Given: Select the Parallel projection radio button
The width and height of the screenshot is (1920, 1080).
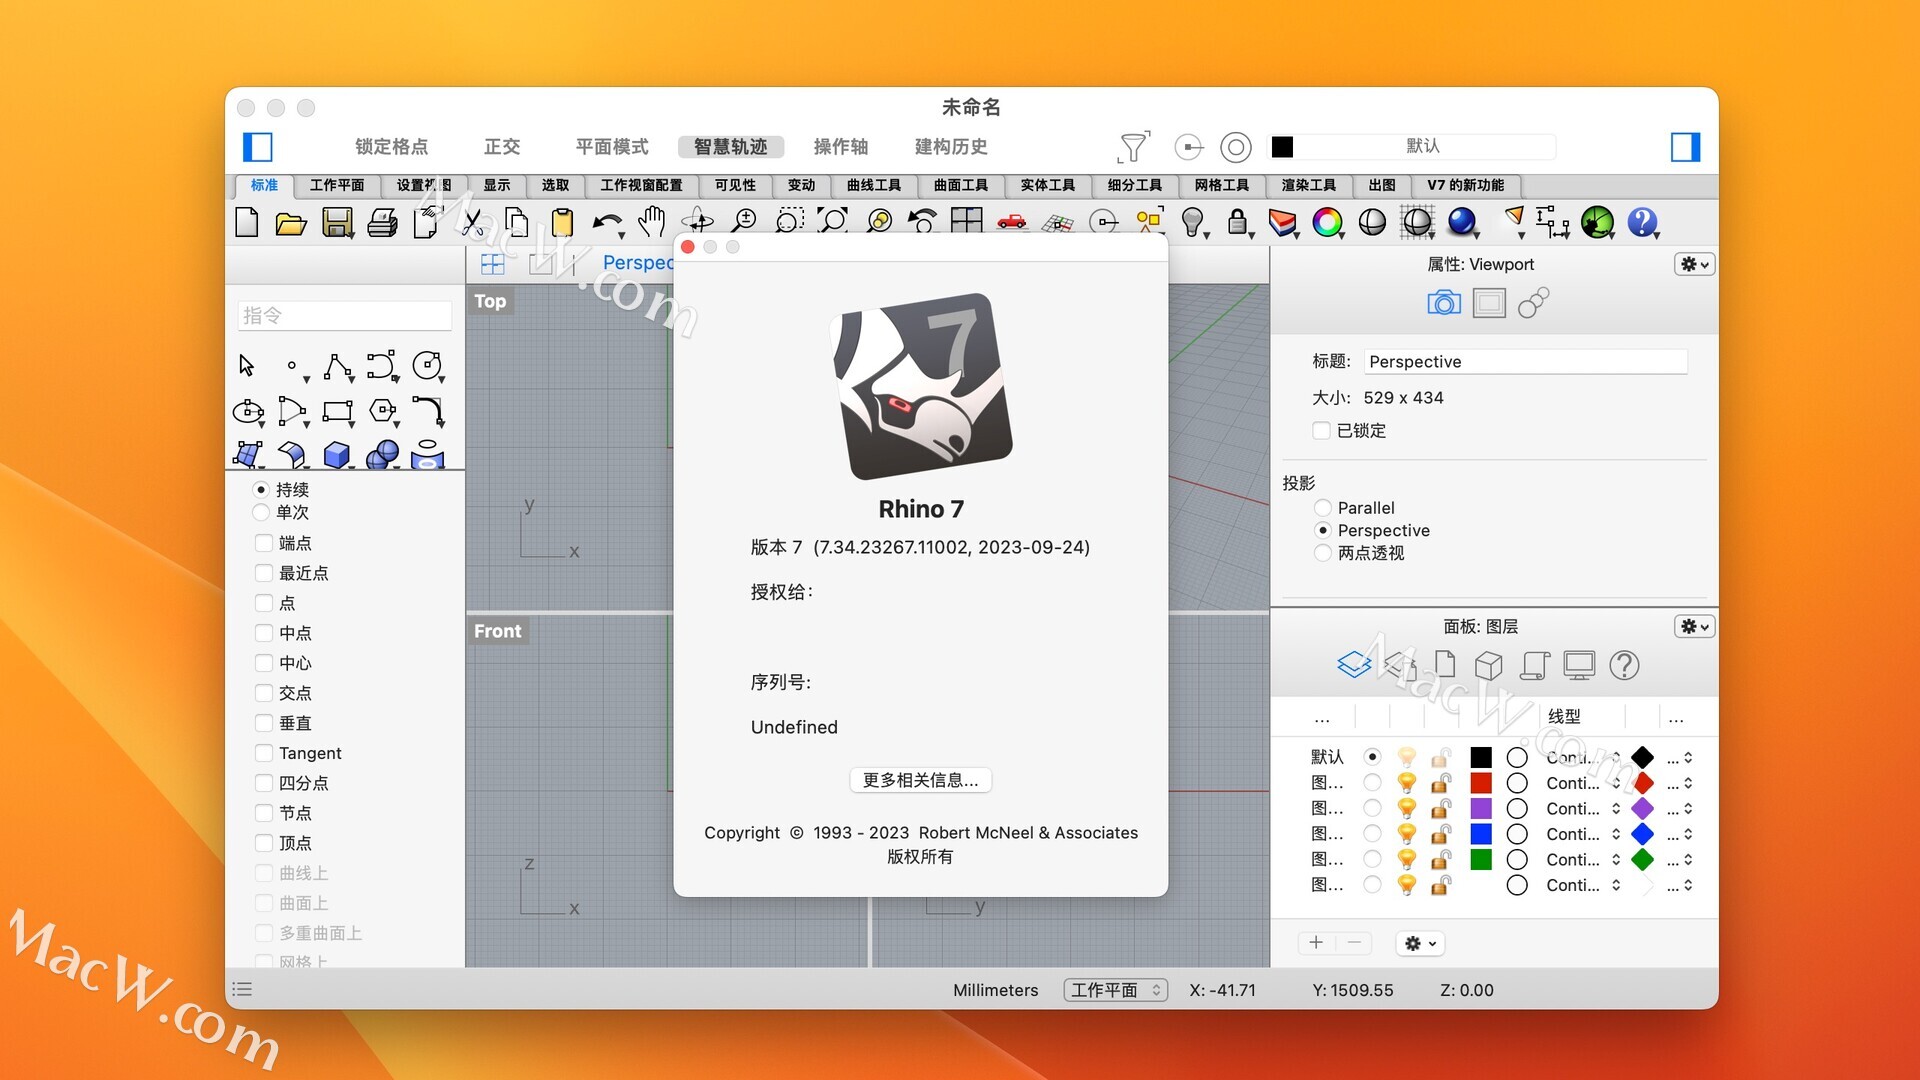Looking at the screenshot, I should coord(1323,508).
